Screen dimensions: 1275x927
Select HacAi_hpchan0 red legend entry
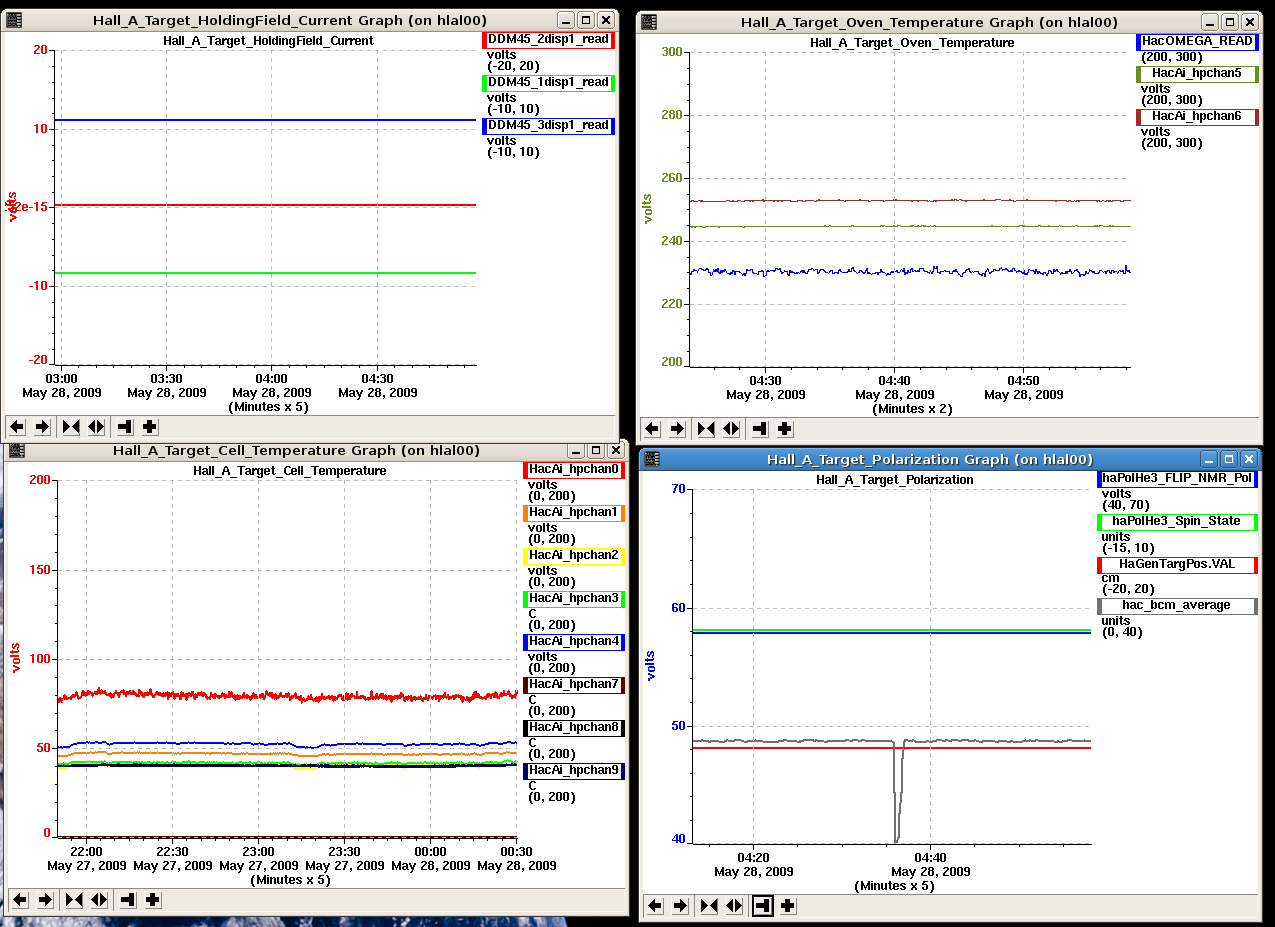(x=574, y=470)
